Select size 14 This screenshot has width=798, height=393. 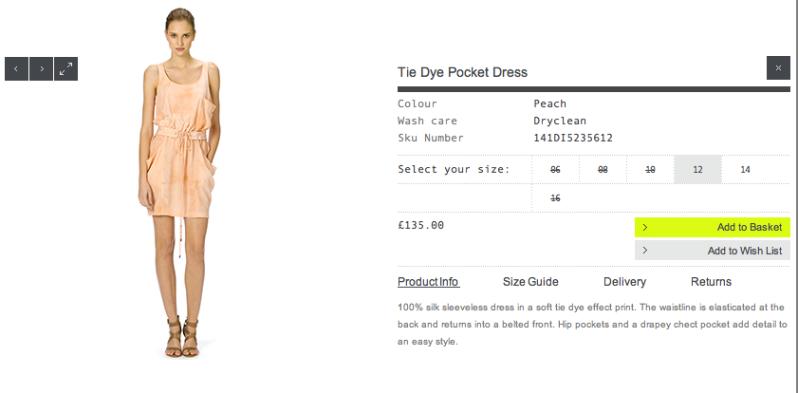pos(745,170)
